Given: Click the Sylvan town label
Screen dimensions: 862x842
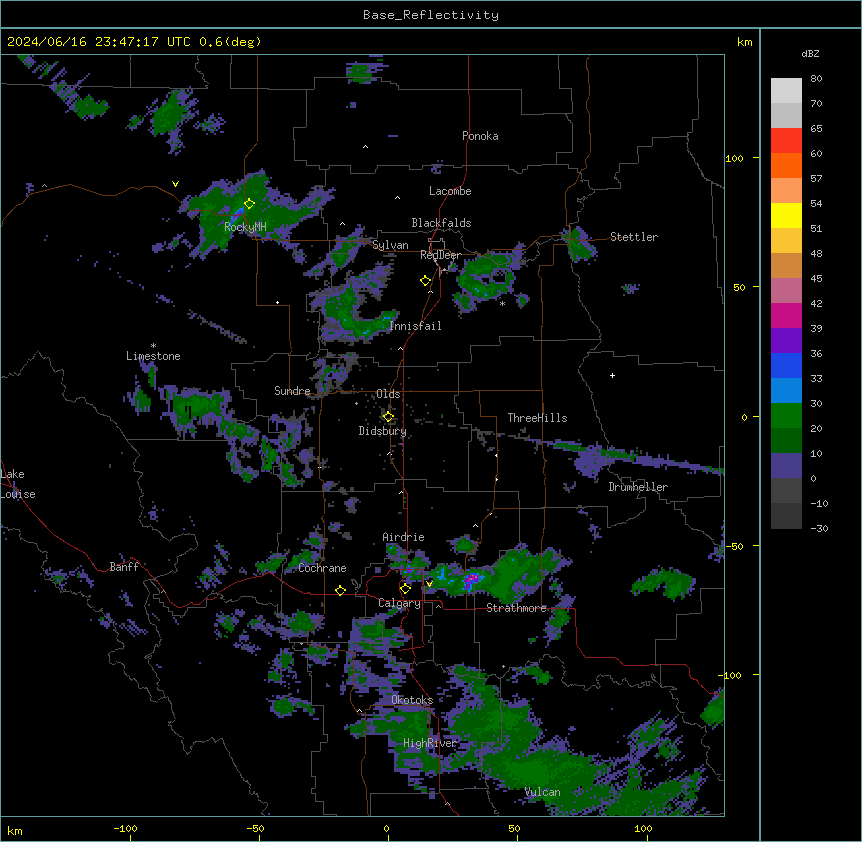Looking at the screenshot, I should 390,245.
